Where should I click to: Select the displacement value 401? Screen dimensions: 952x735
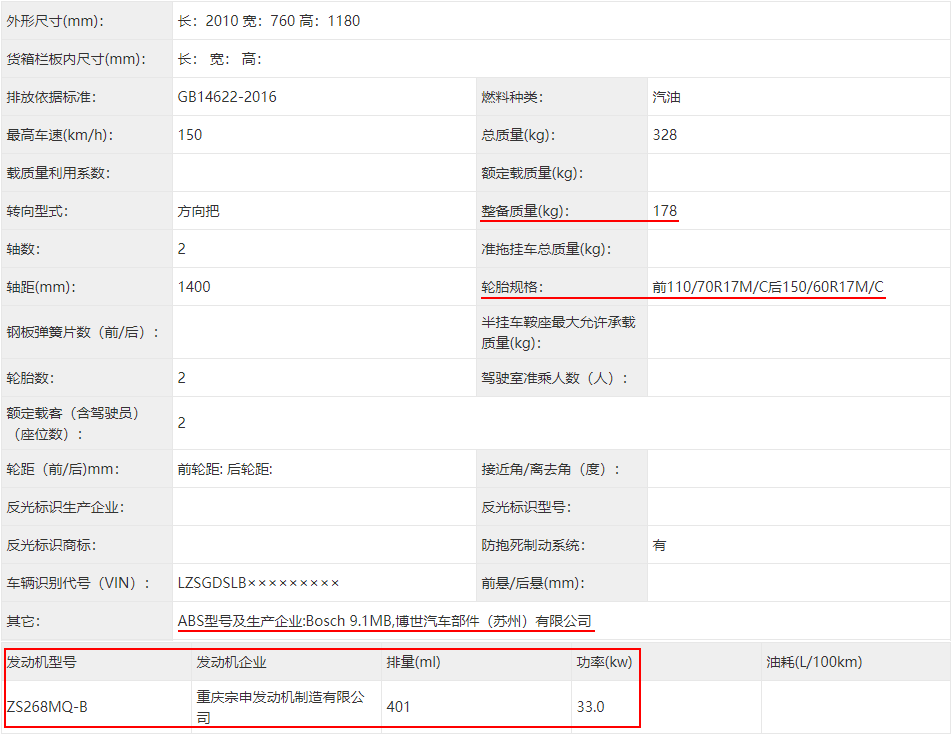[398, 706]
